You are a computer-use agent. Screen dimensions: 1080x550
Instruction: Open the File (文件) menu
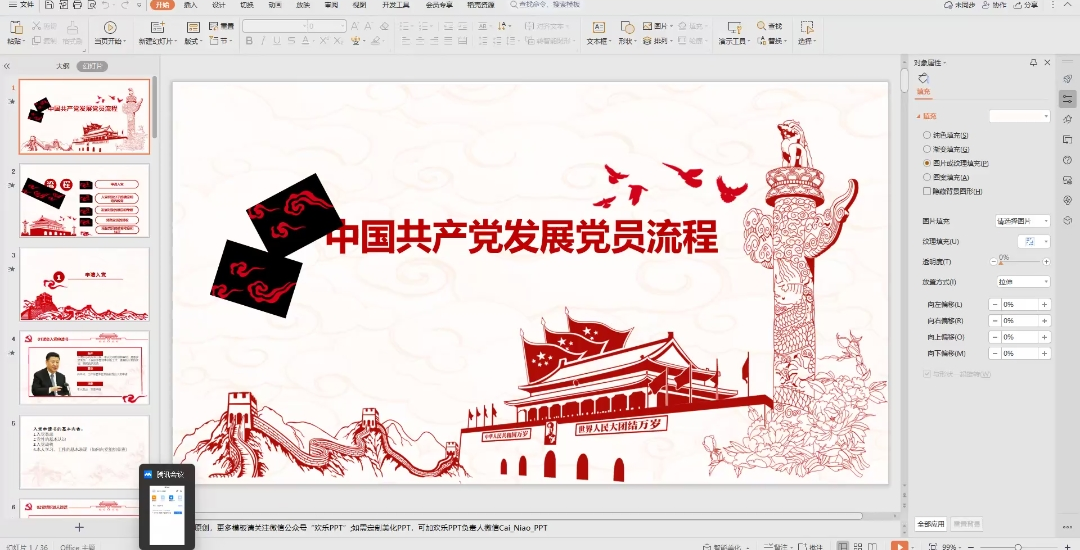21,5
